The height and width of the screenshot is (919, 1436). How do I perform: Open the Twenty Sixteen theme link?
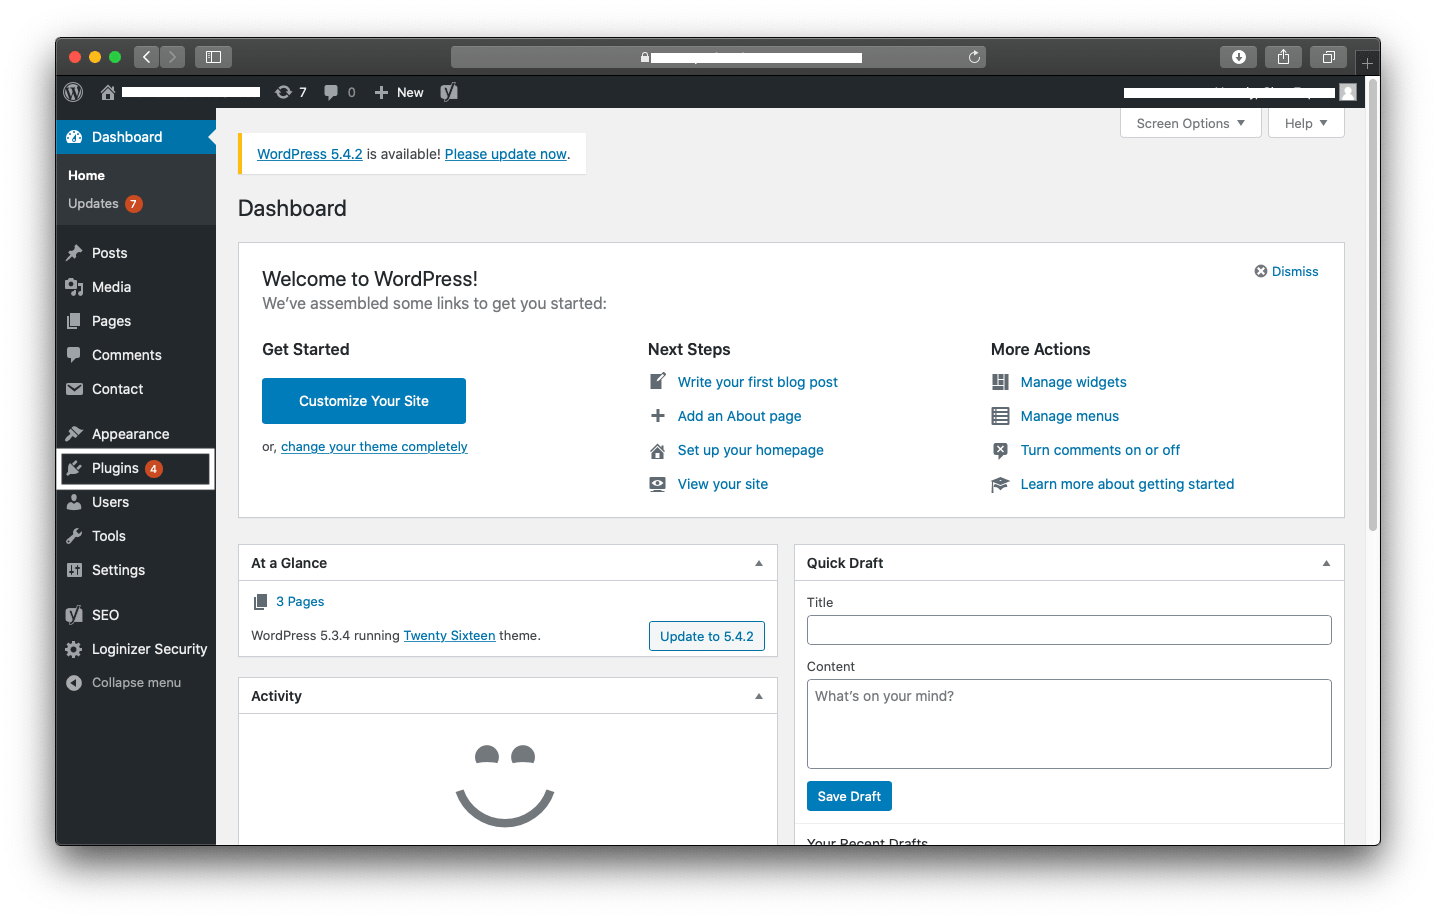pos(449,636)
